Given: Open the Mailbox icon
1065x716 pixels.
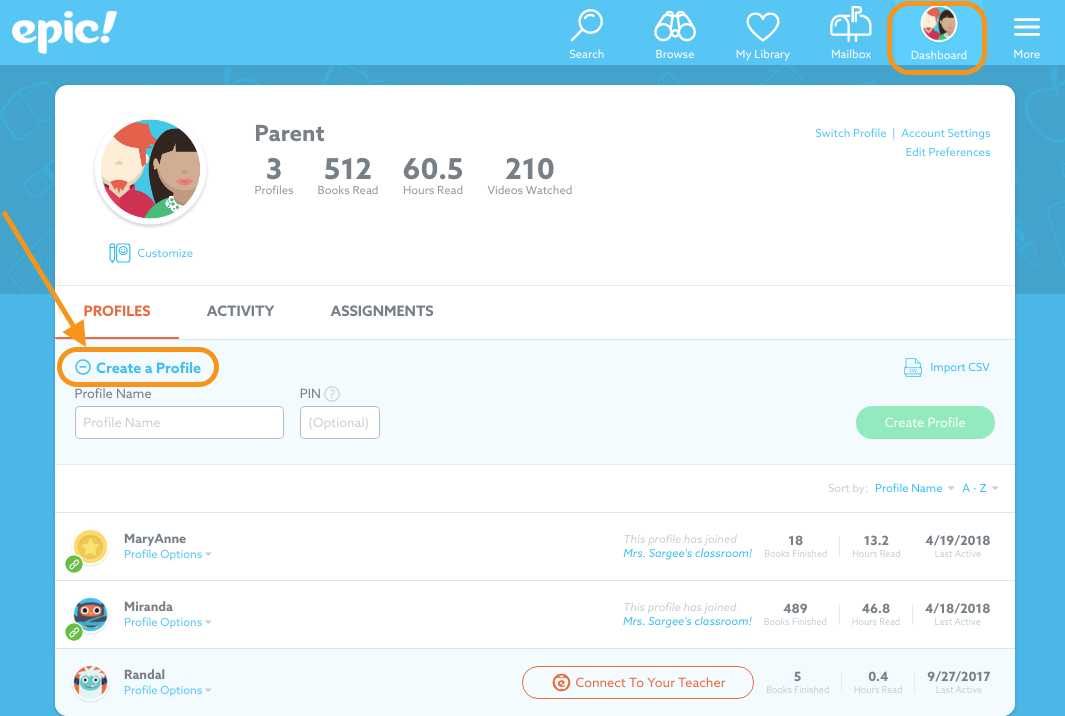Looking at the screenshot, I should (850, 24).
